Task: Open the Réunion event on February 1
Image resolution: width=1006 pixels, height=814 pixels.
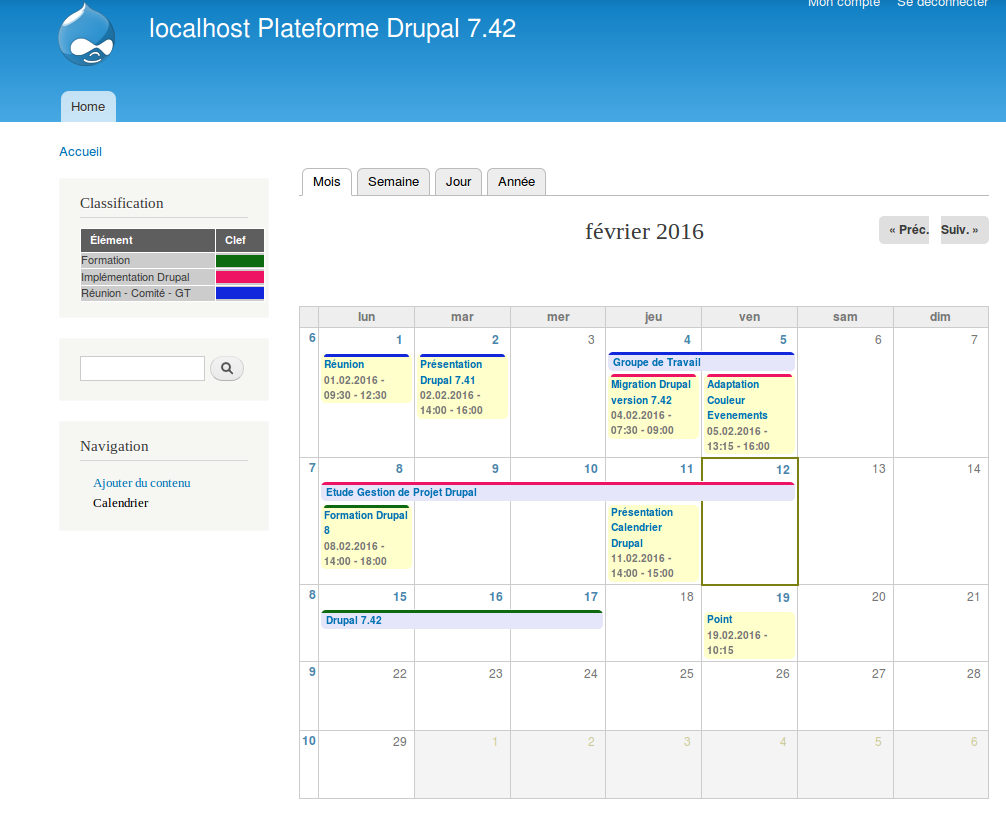Action: tap(343, 366)
